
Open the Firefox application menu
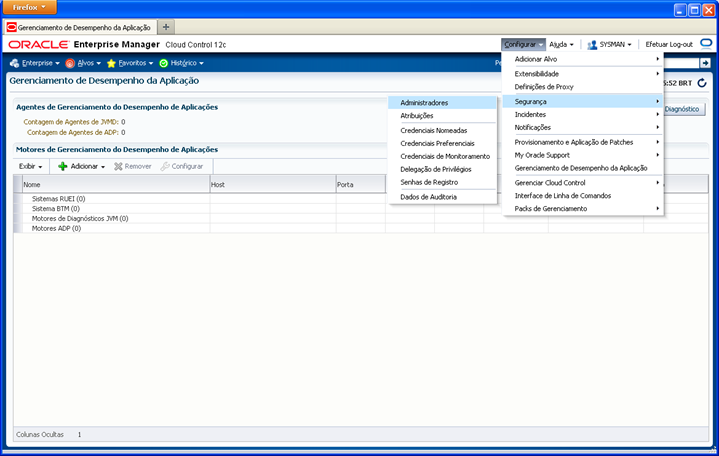[29, 7]
